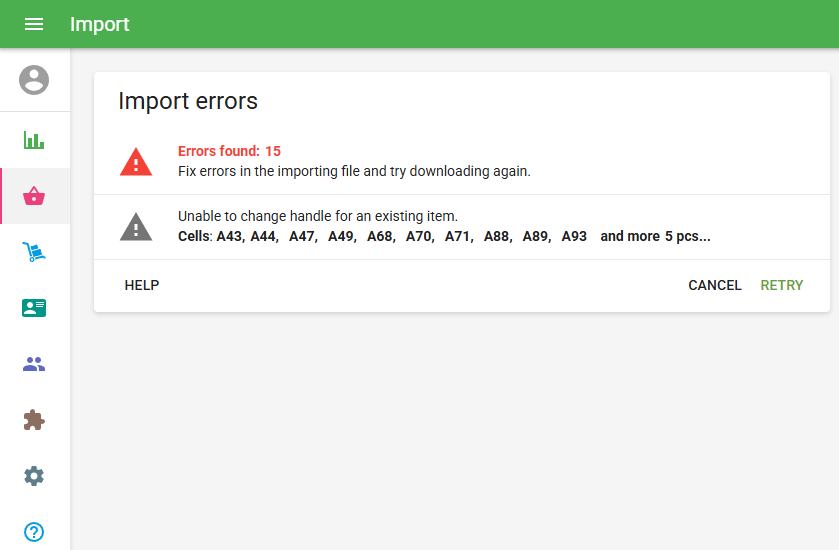Click the gray warning triangle icon
This screenshot has width=839, height=550.
click(x=136, y=227)
